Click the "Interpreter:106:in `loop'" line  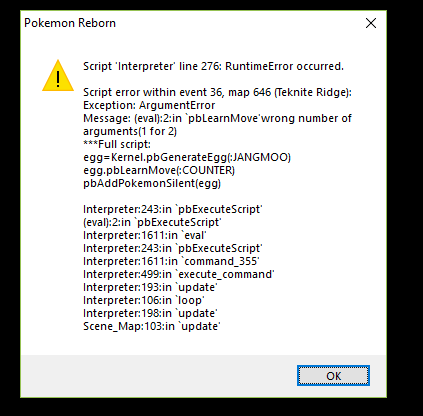click(x=144, y=300)
